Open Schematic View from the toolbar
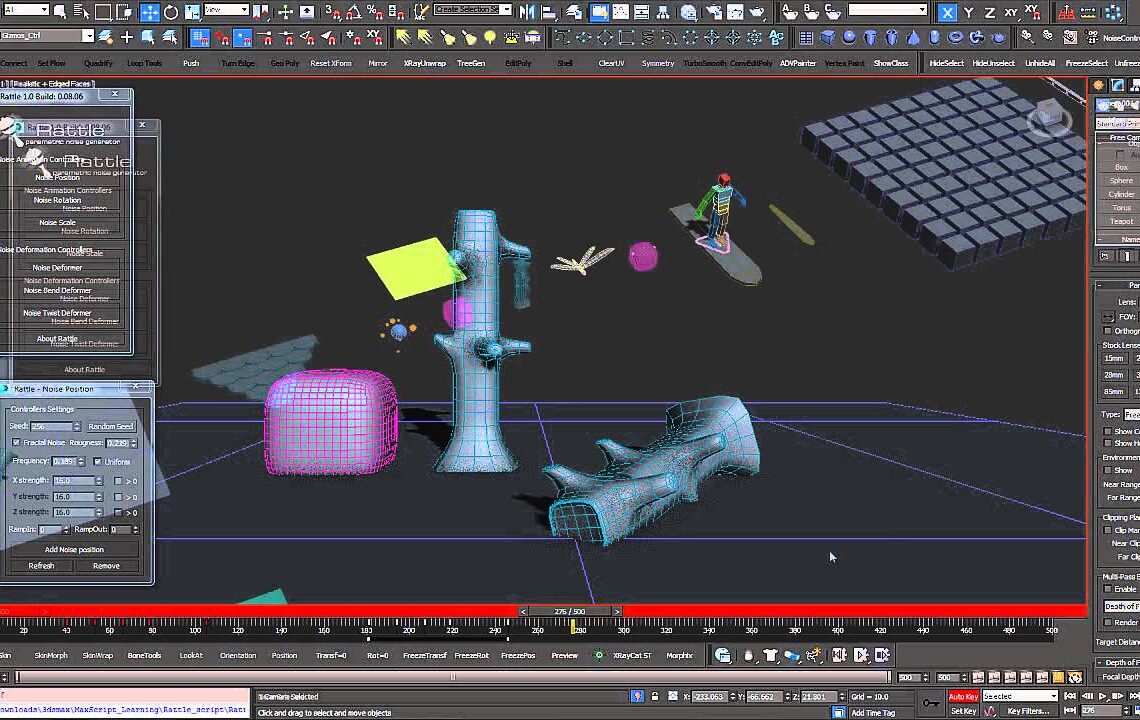Image resolution: width=1140 pixels, height=720 pixels. click(663, 12)
